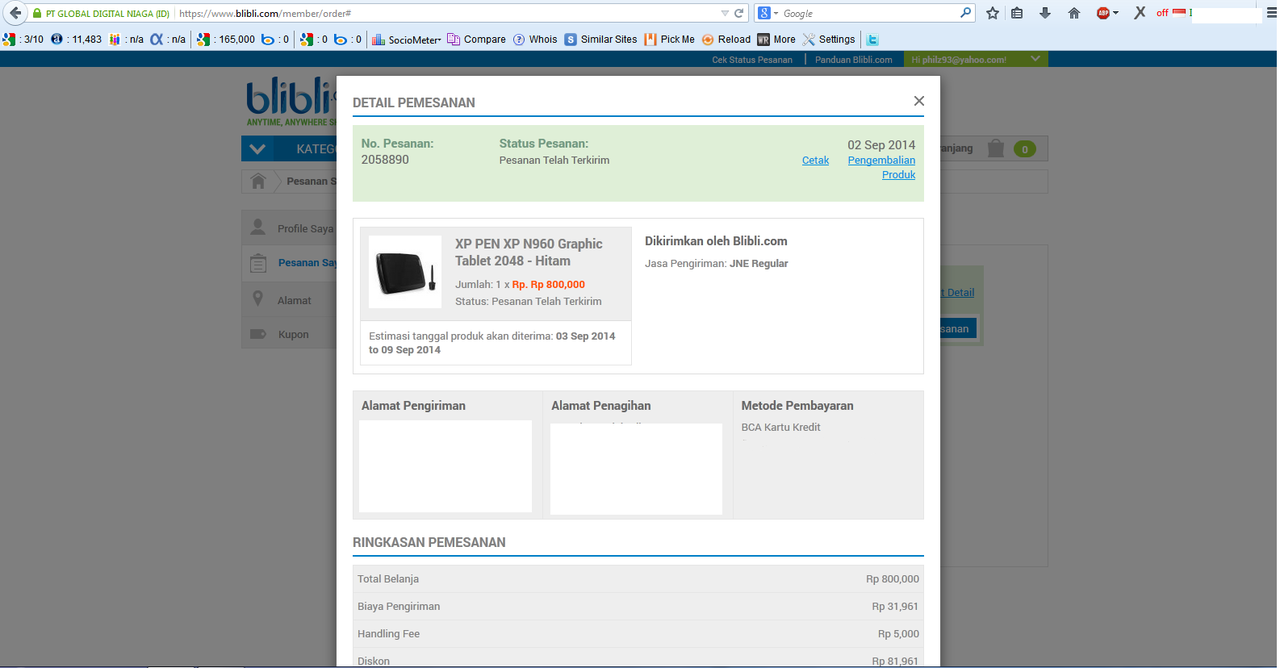Viewport: 1280px width, 668px height.
Task: Click the Alexa rank 11,483 indicator
Action: pyautogui.click(x=77, y=39)
